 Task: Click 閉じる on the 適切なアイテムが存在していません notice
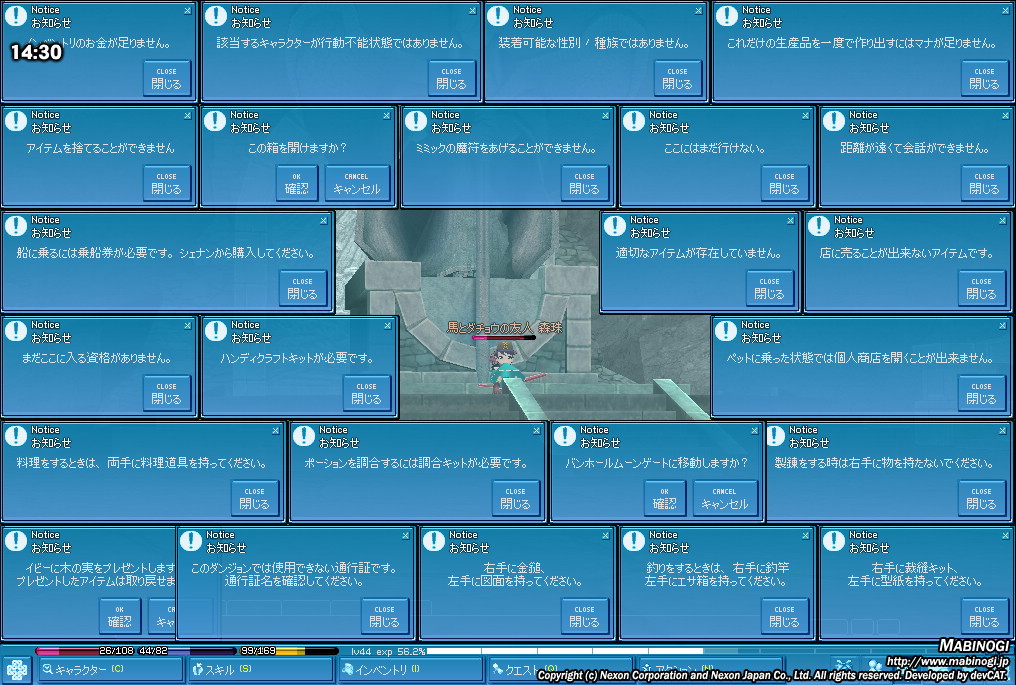[769, 288]
